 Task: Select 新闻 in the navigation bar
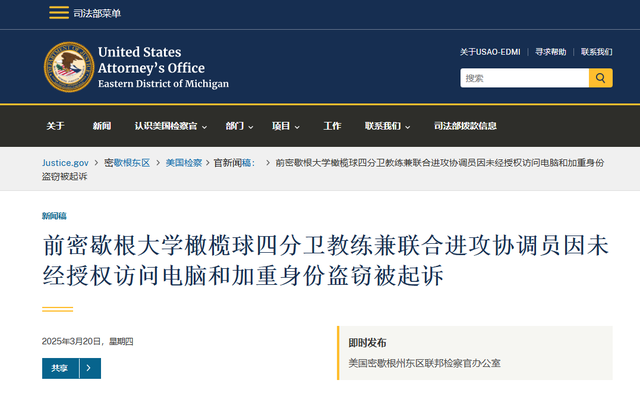coord(102,126)
